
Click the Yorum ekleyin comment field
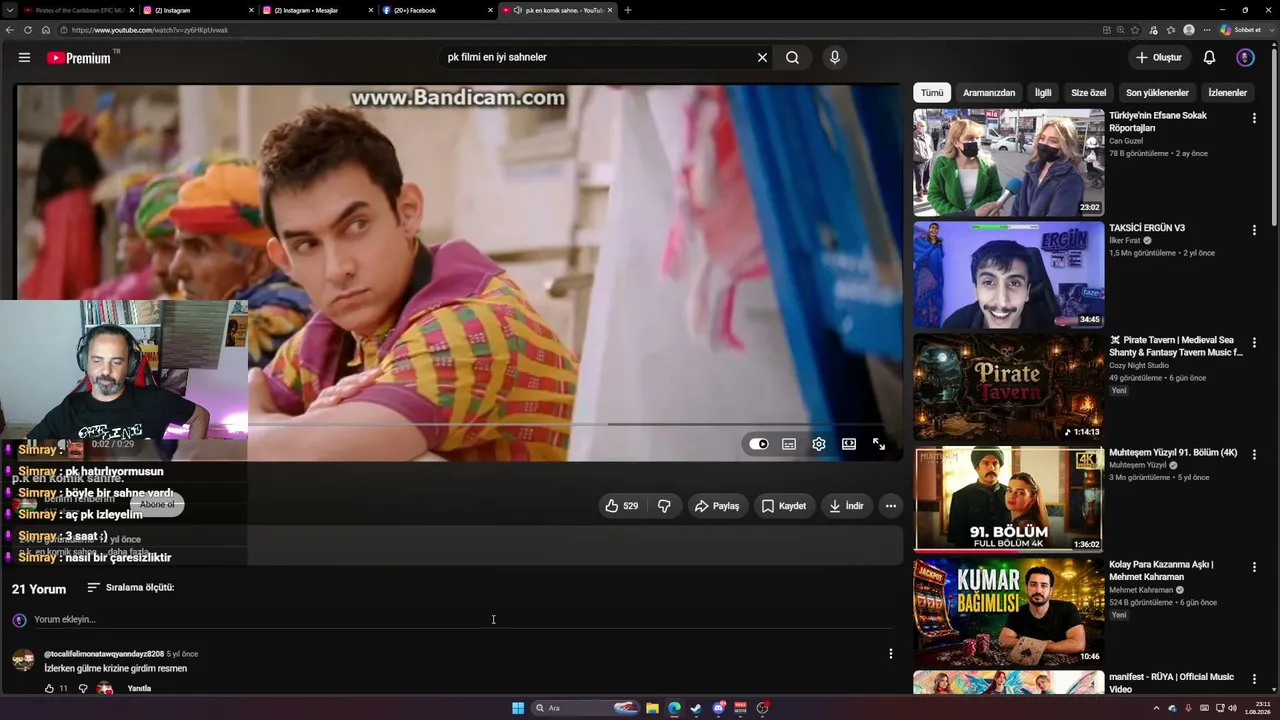tap(463, 620)
